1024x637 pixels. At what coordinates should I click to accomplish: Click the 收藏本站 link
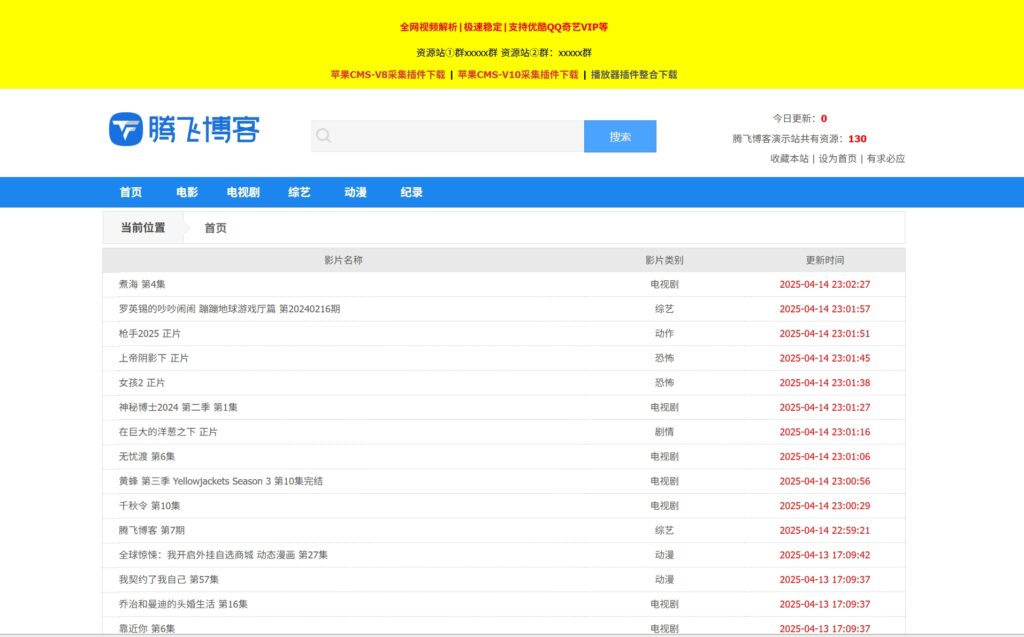pos(789,158)
